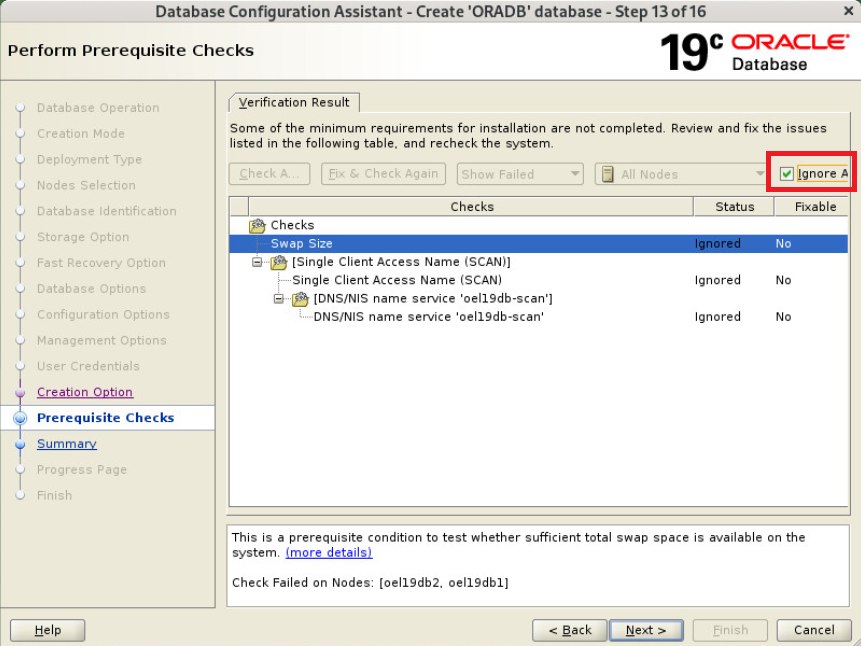This screenshot has width=861, height=646.
Task: Select the Prerequisite Checks step
Action: click(105, 418)
